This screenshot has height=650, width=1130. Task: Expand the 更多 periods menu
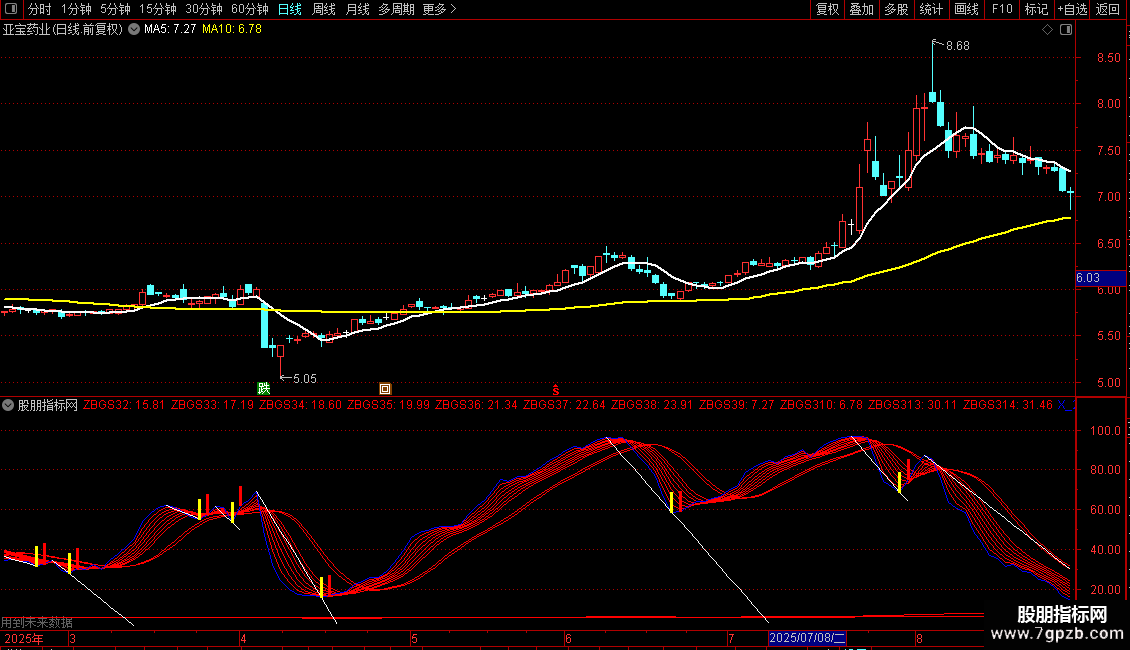439,9
